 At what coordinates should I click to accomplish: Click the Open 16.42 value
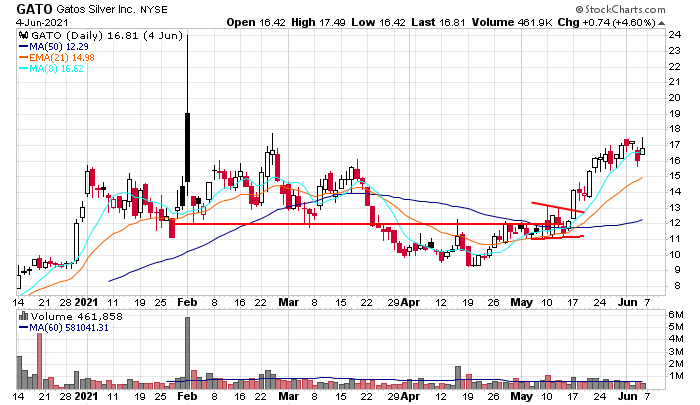pos(256,22)
